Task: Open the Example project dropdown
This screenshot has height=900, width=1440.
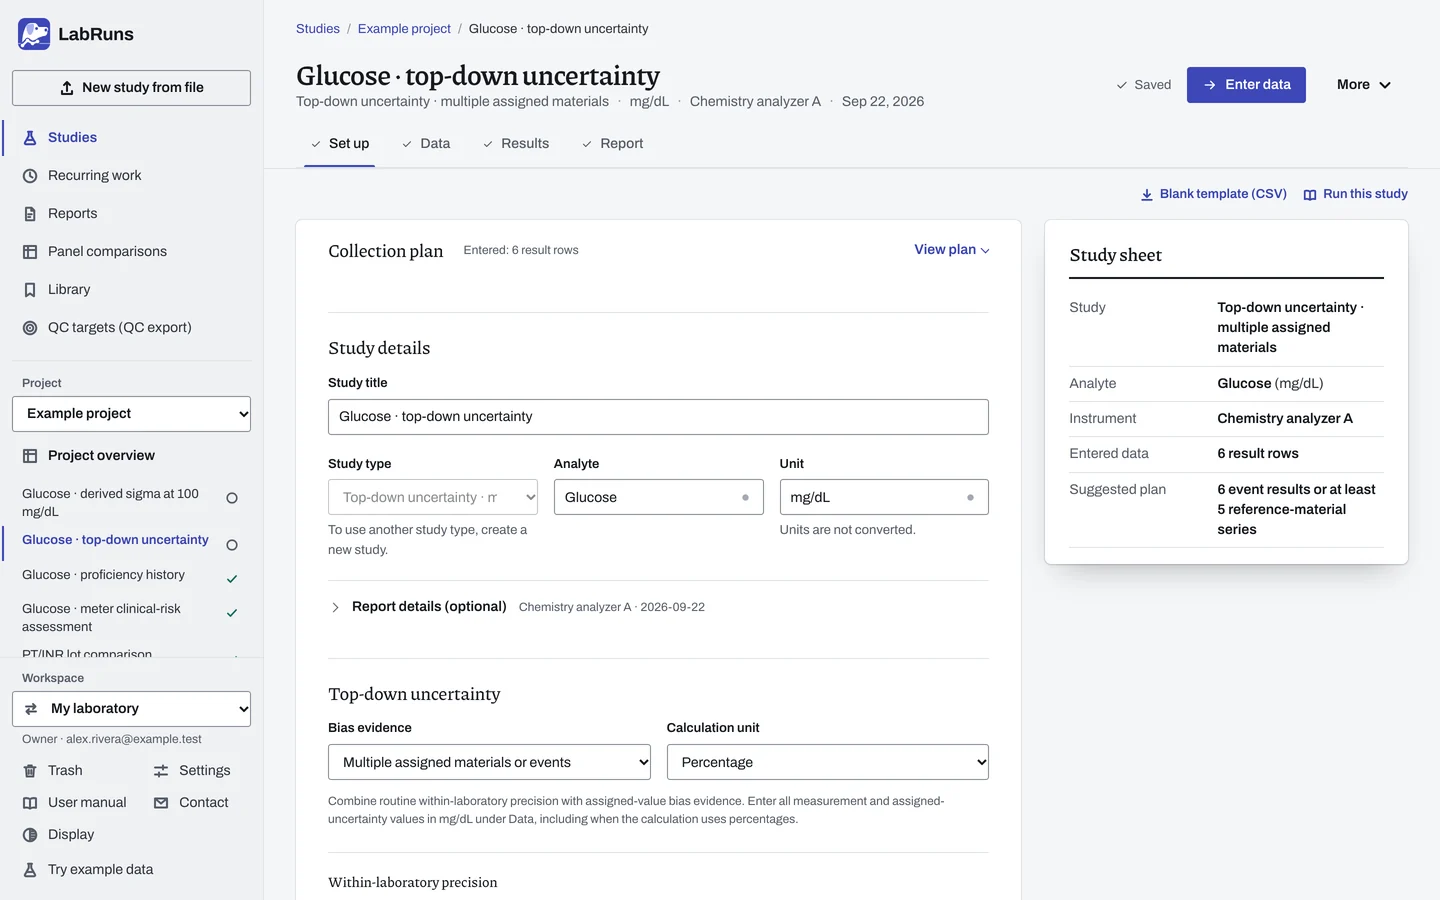Action: click(131, 414)
